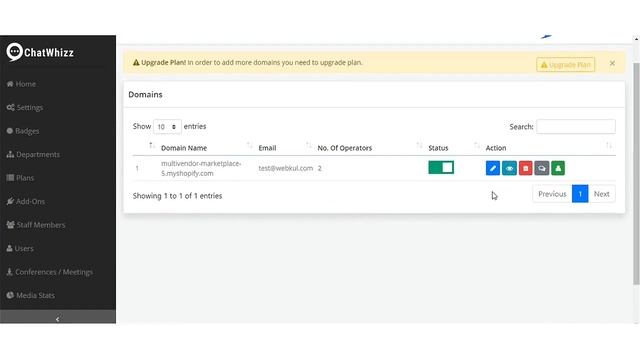Dismiss the upgrade plan alert
This screenshot has height=360, width=640.
coord(612,63)
